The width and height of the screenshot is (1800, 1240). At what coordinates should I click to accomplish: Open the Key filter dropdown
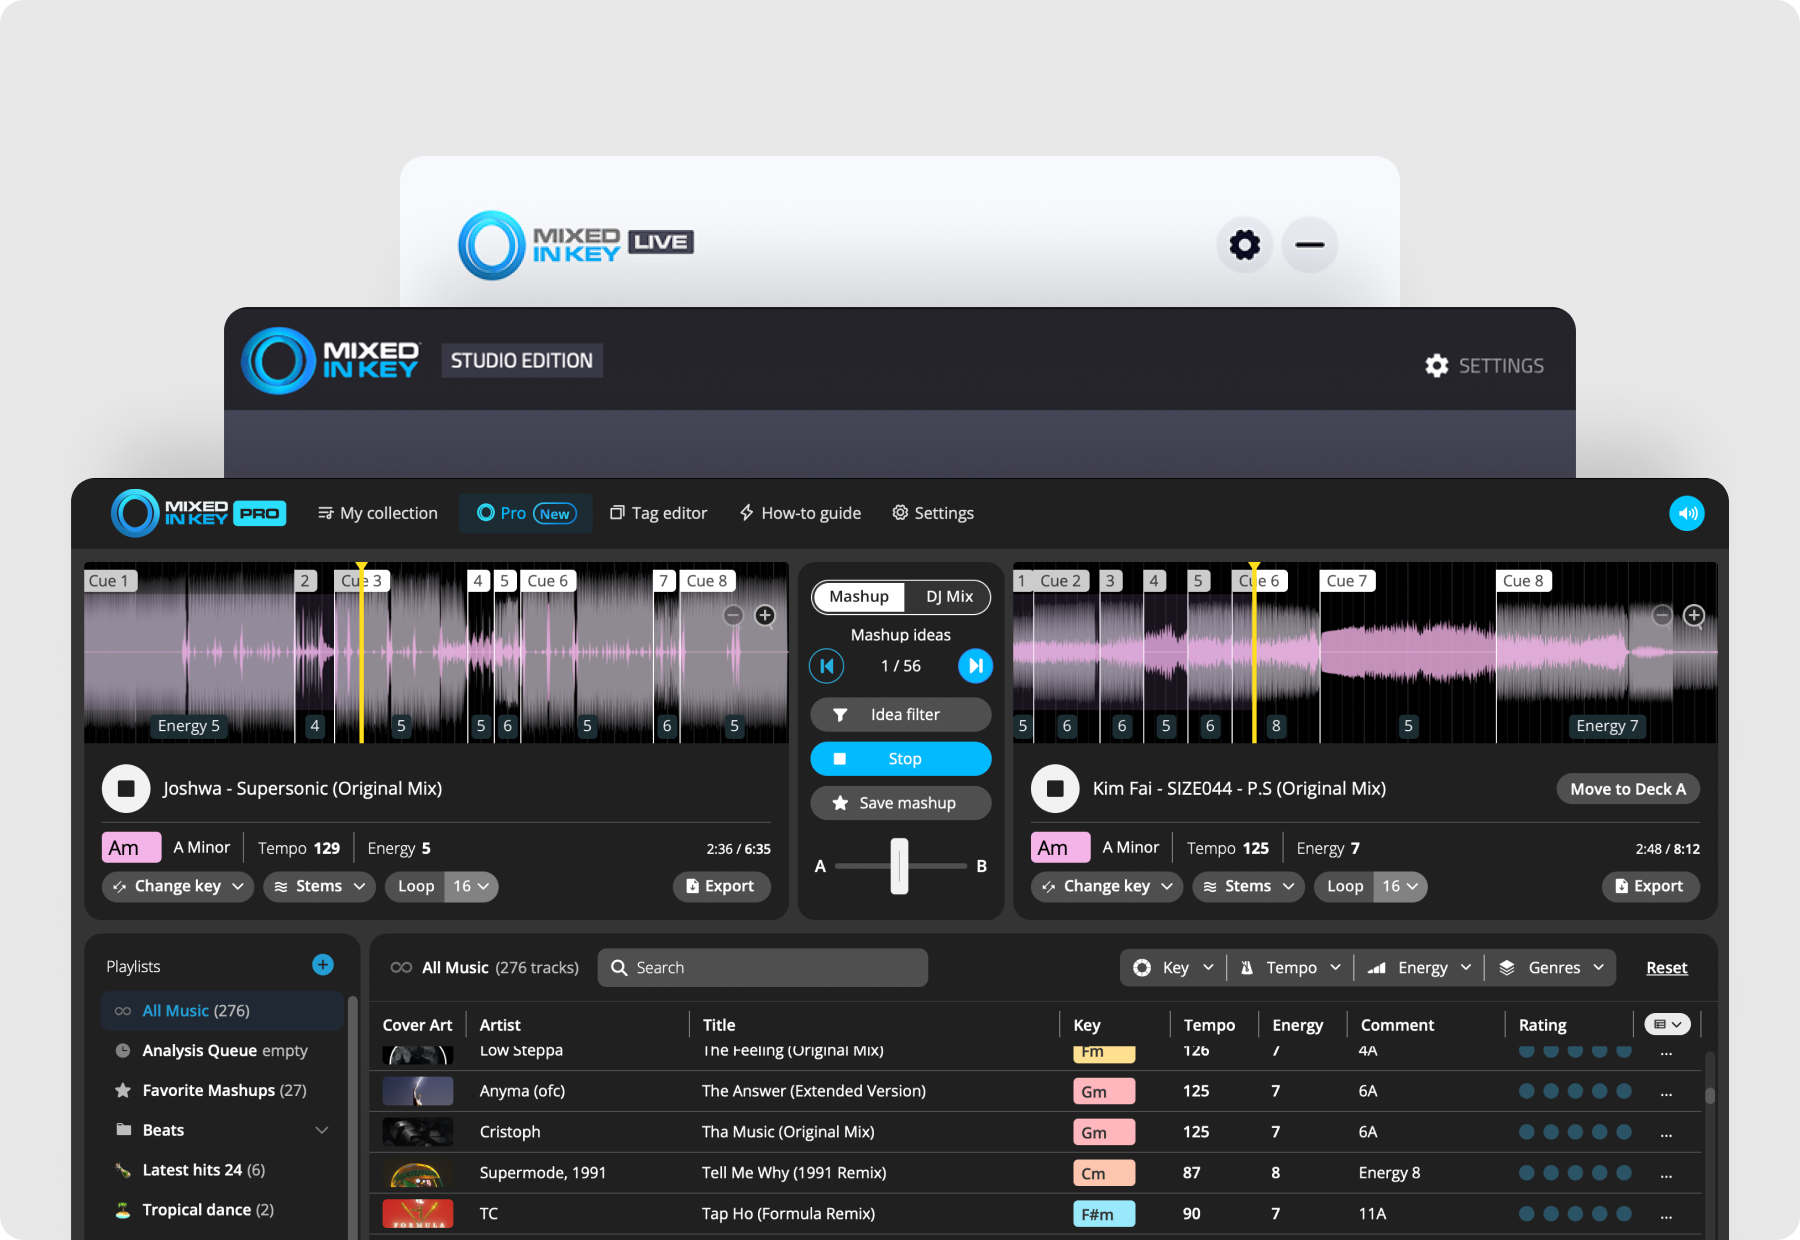point(1174,968)
